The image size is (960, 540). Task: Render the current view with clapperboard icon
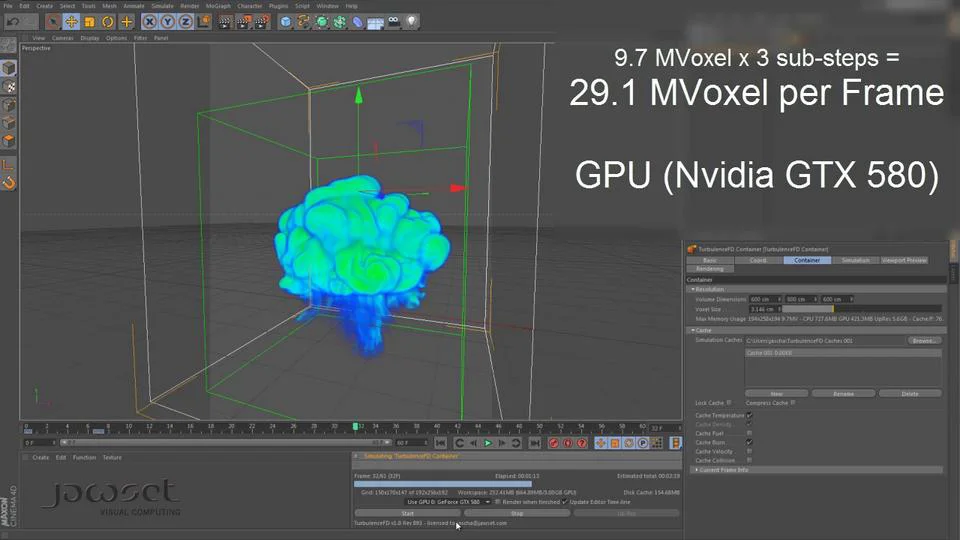pos(225,23)
